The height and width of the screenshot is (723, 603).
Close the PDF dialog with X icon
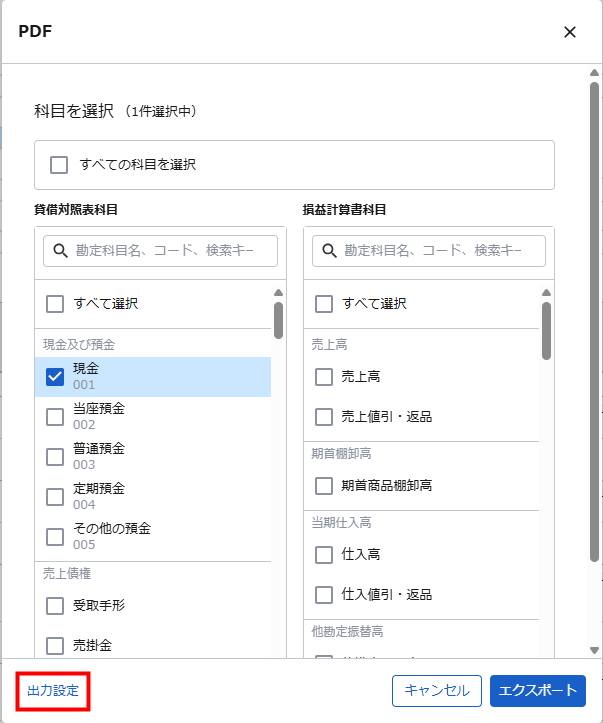(570, 32)
